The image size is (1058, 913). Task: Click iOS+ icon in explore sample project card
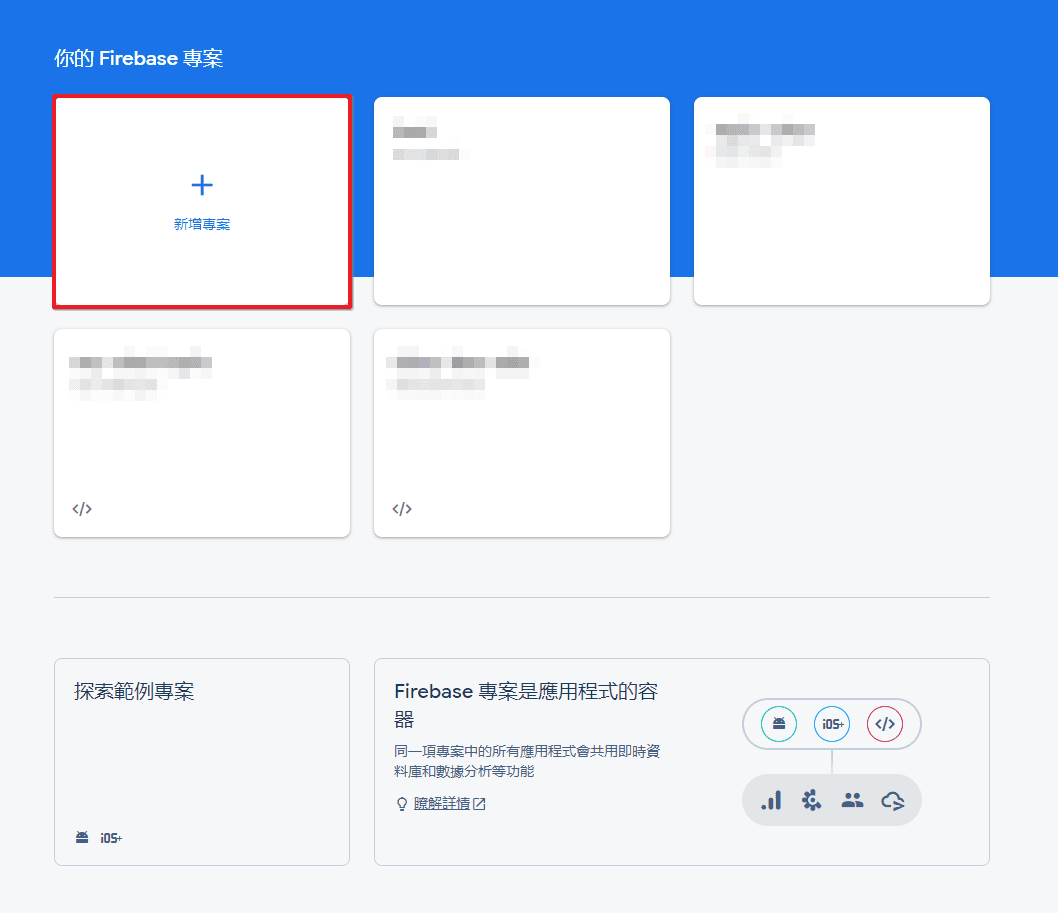pyautogui.click(x=111, y=838)
